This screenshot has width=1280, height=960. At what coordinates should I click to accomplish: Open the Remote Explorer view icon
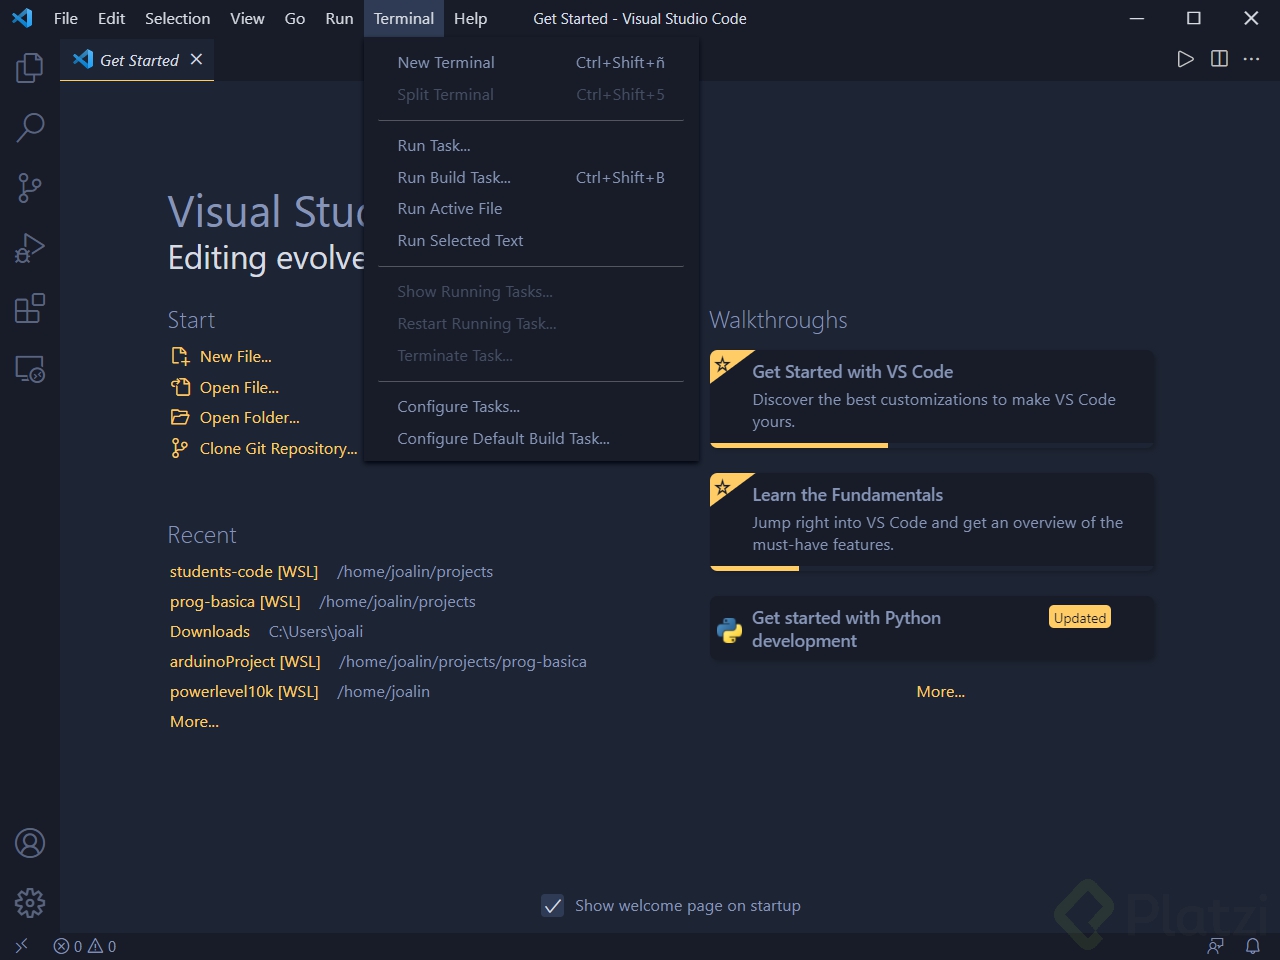coord(30,369)
